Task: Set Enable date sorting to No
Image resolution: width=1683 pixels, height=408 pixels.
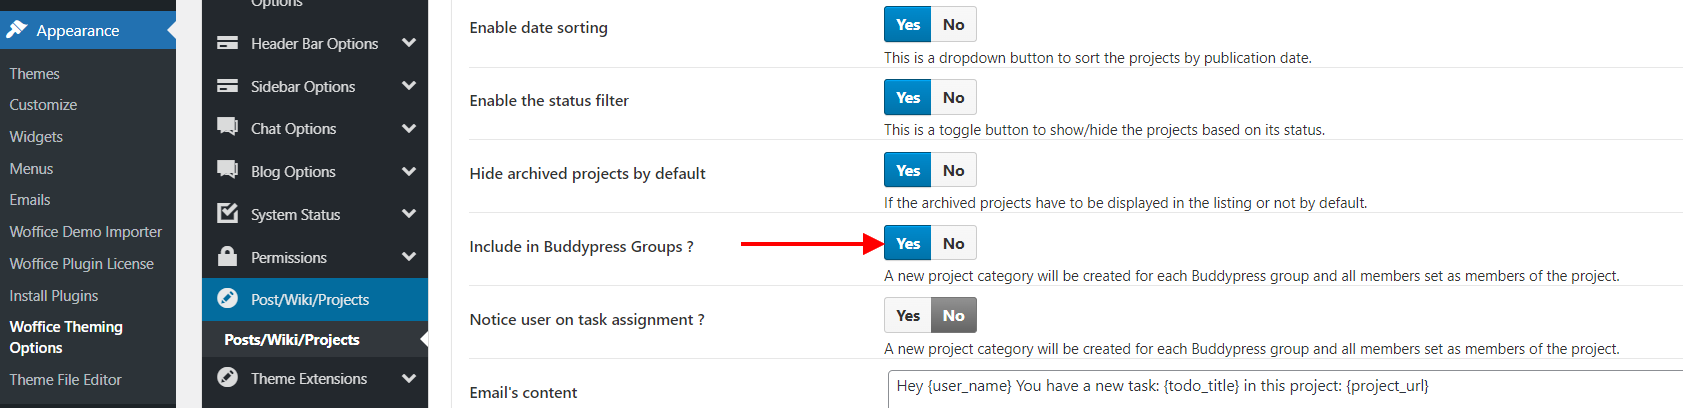Action: pos(953,25)
